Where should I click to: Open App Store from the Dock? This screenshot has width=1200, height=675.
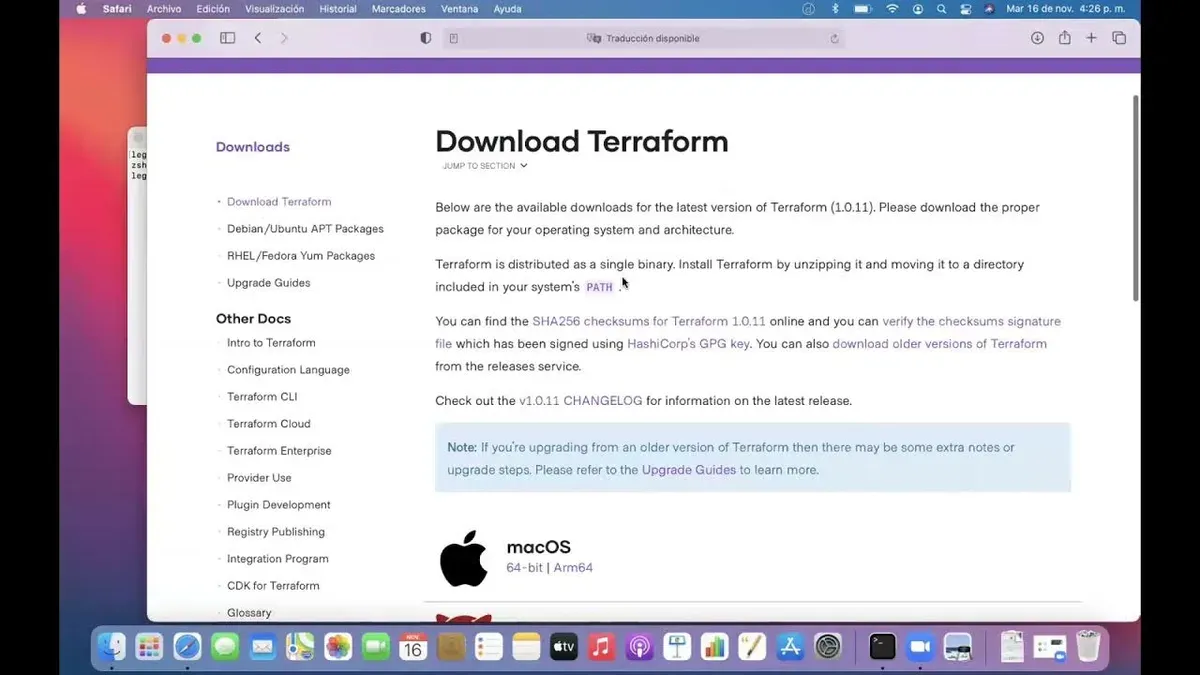click(x=790, y=647)
